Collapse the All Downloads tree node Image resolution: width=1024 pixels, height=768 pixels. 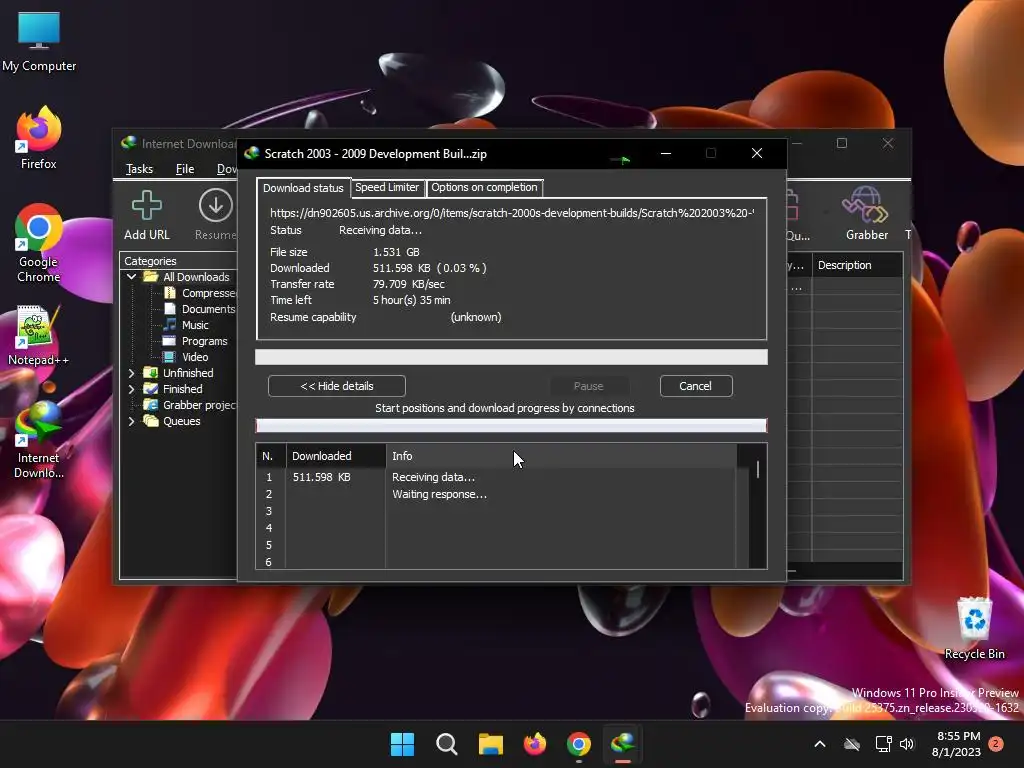132,277
